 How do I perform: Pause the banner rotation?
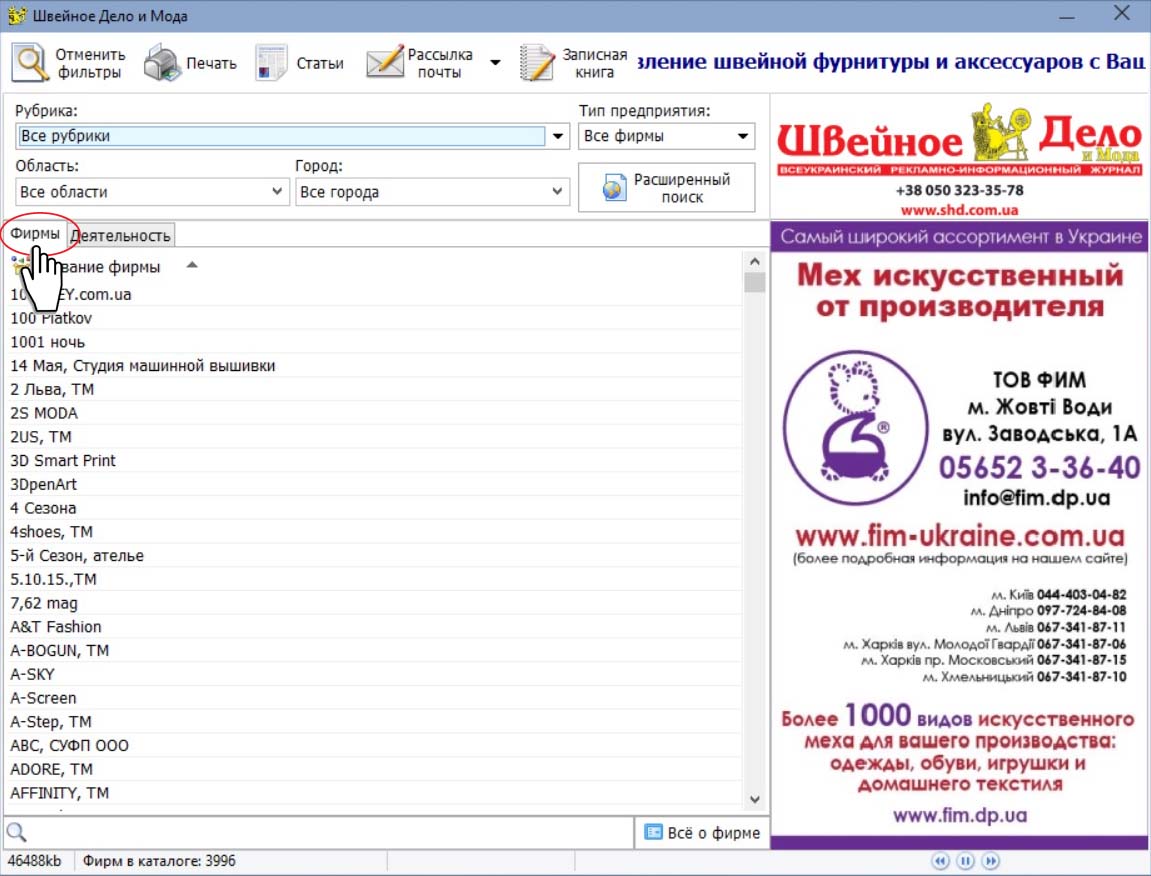coord(965,861)
